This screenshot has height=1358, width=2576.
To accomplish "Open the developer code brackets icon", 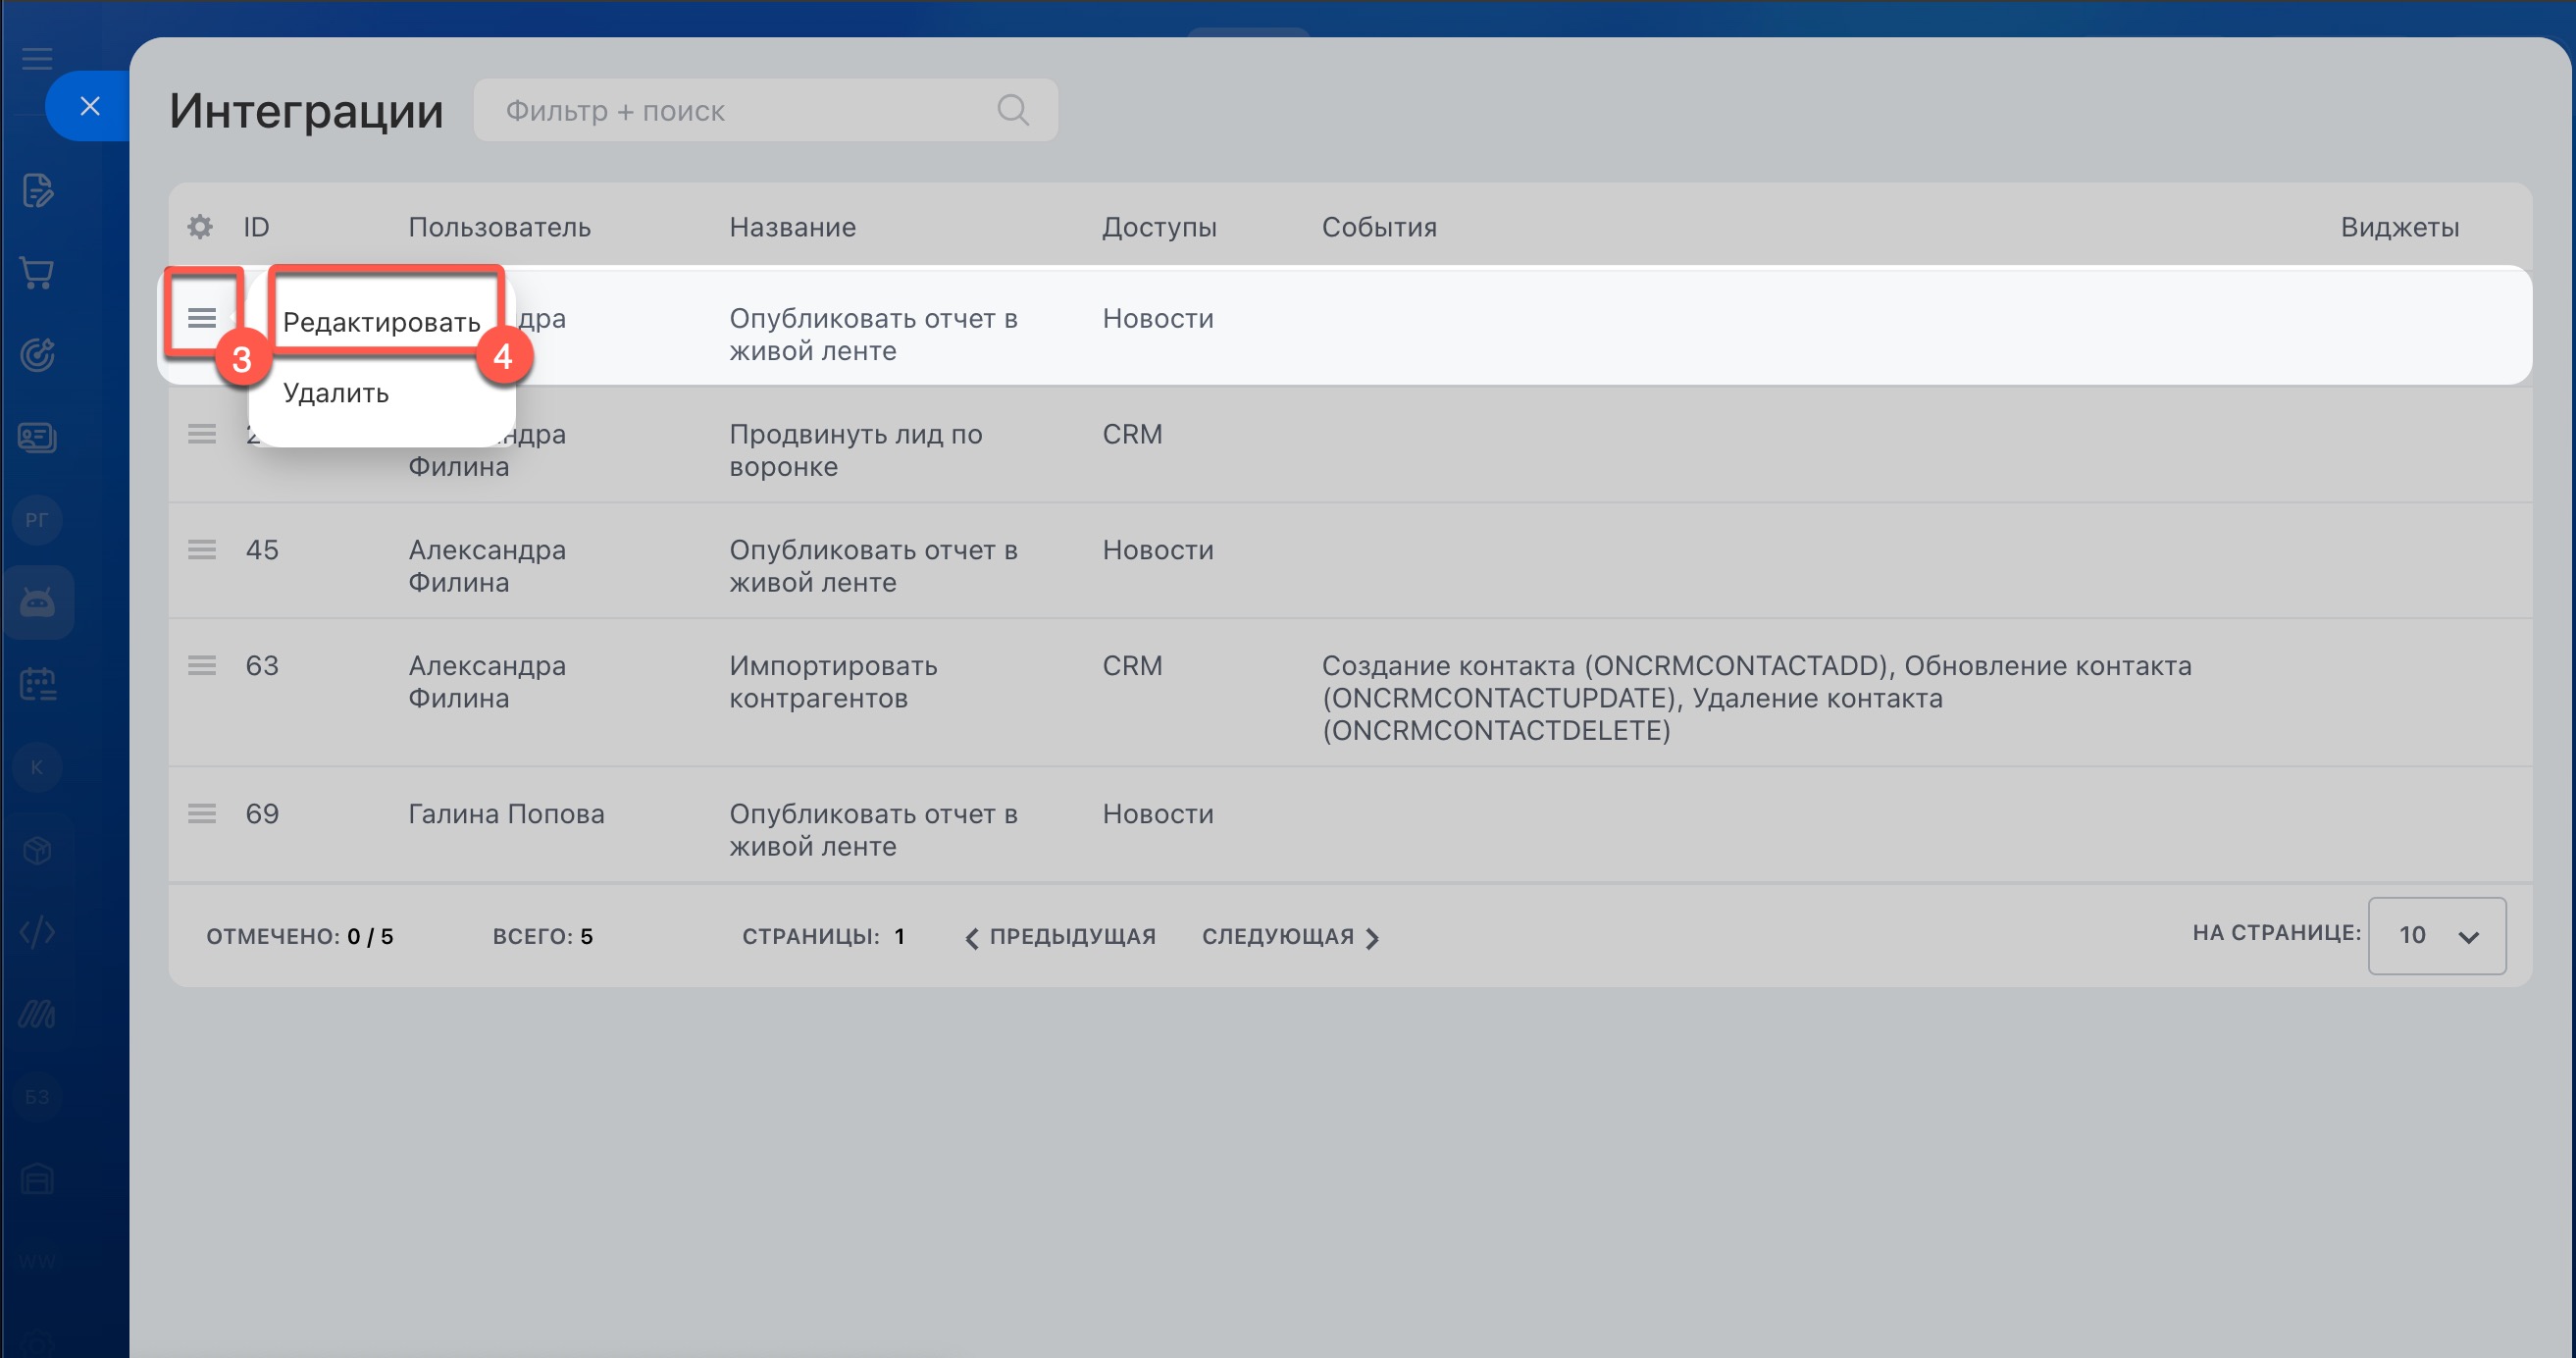I will (37, 932).
